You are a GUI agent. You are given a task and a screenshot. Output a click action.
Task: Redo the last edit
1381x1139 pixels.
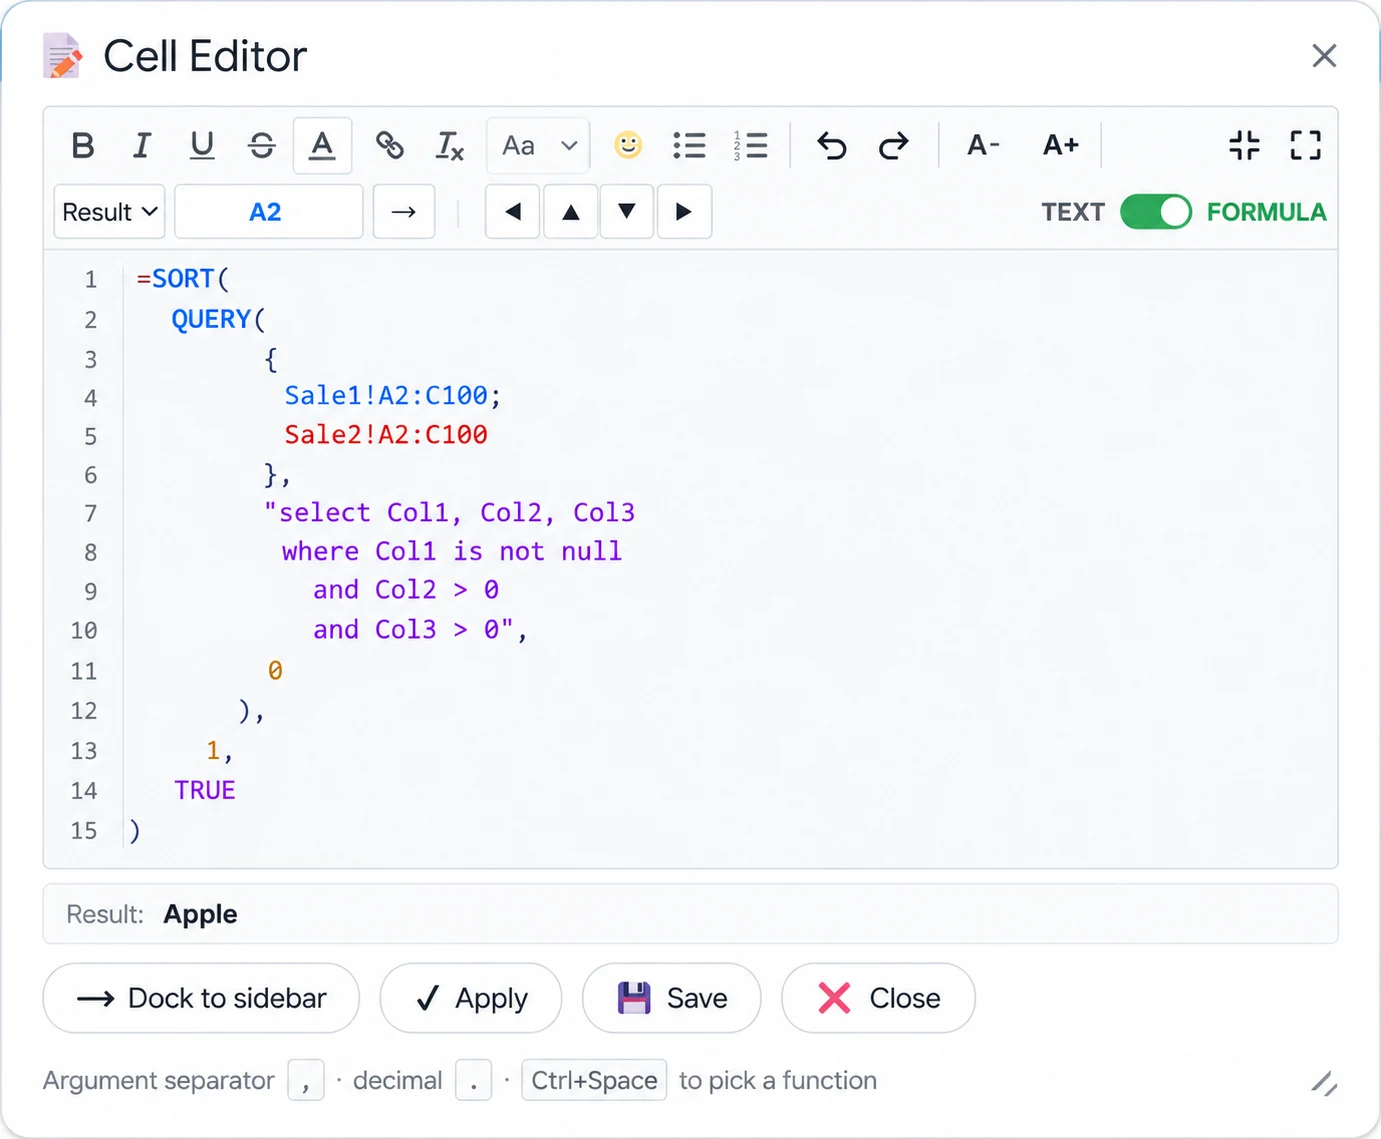tap(893, 146)
